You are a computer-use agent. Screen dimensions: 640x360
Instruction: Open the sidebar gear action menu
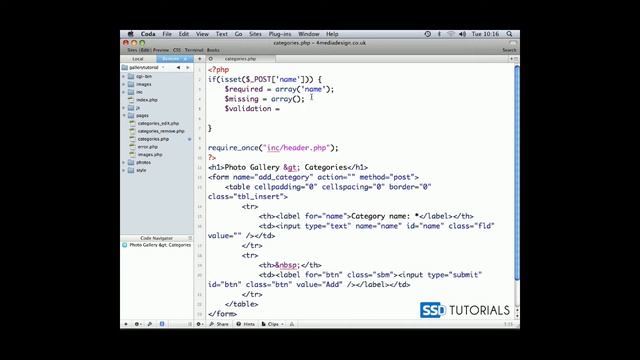pos(138,324)
